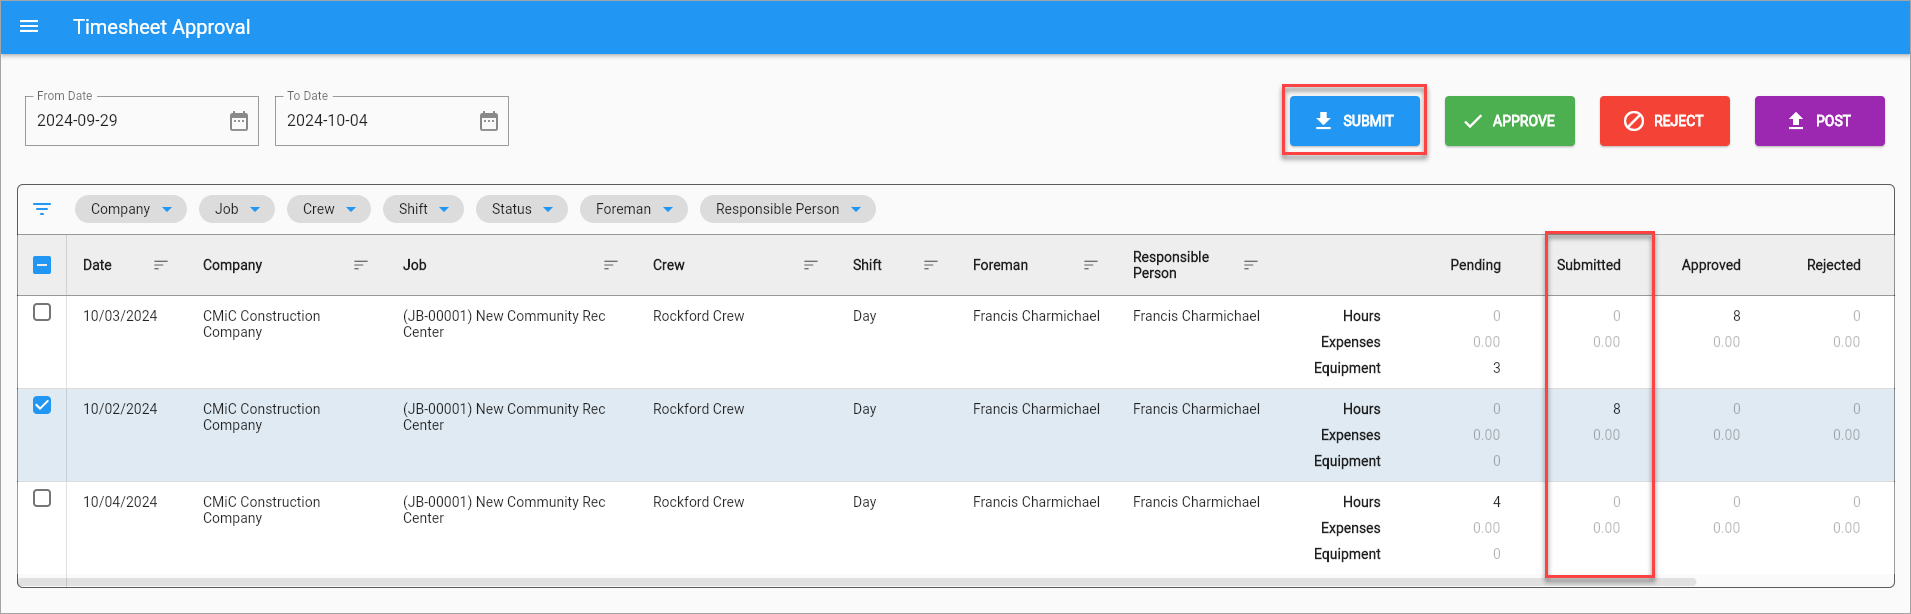
Task: Toggle the select-all header checkbox
Action: pos(42,265)
